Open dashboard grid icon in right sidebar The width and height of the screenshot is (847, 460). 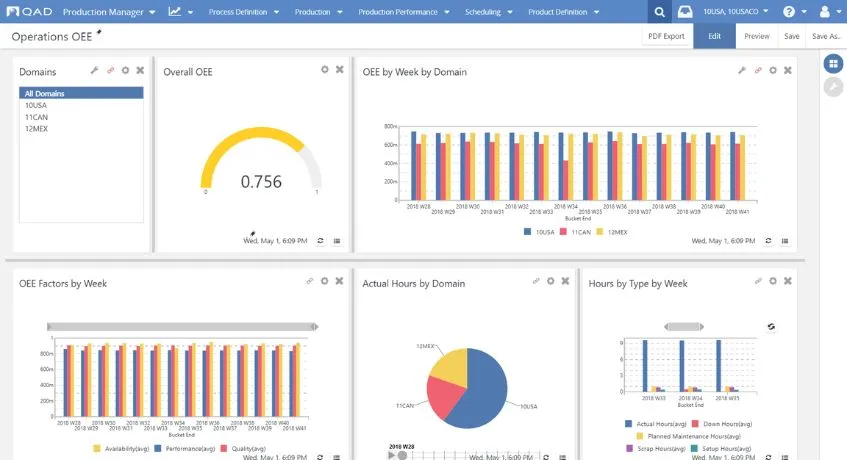(833, 64)
